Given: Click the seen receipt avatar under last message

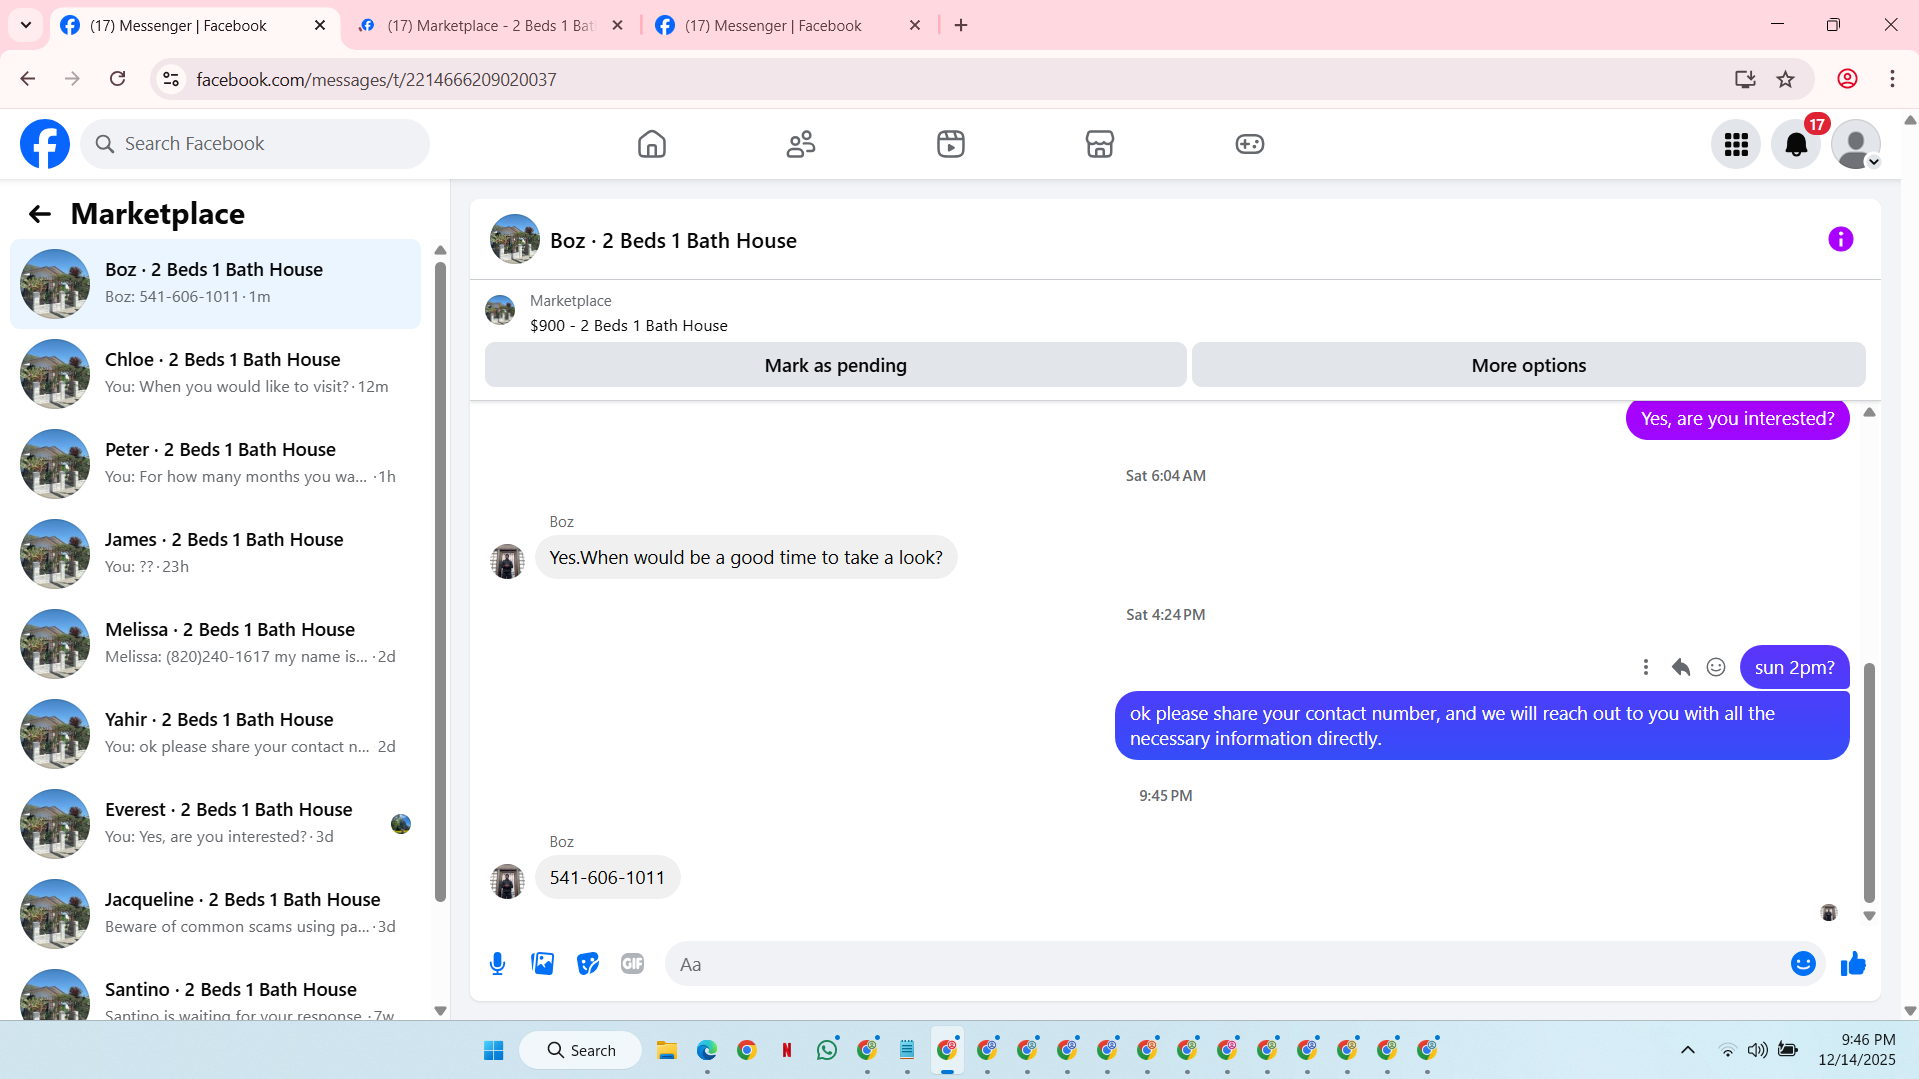Looking at the screenshot, I should tap(1829, 912).
